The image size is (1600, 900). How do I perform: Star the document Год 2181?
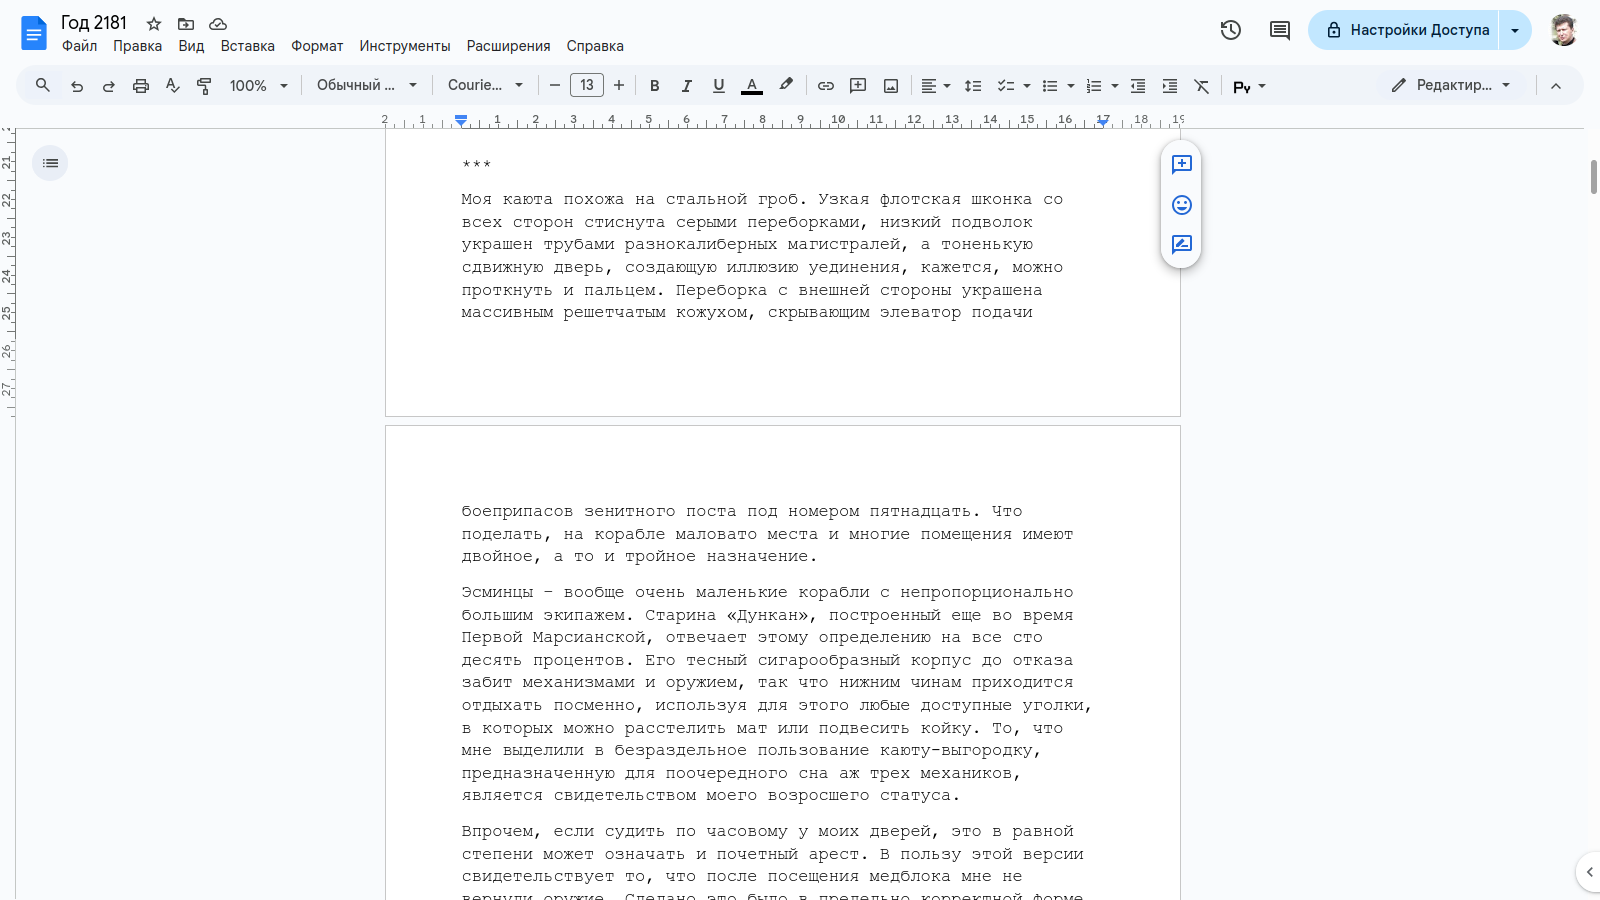[x=154, y=24]
